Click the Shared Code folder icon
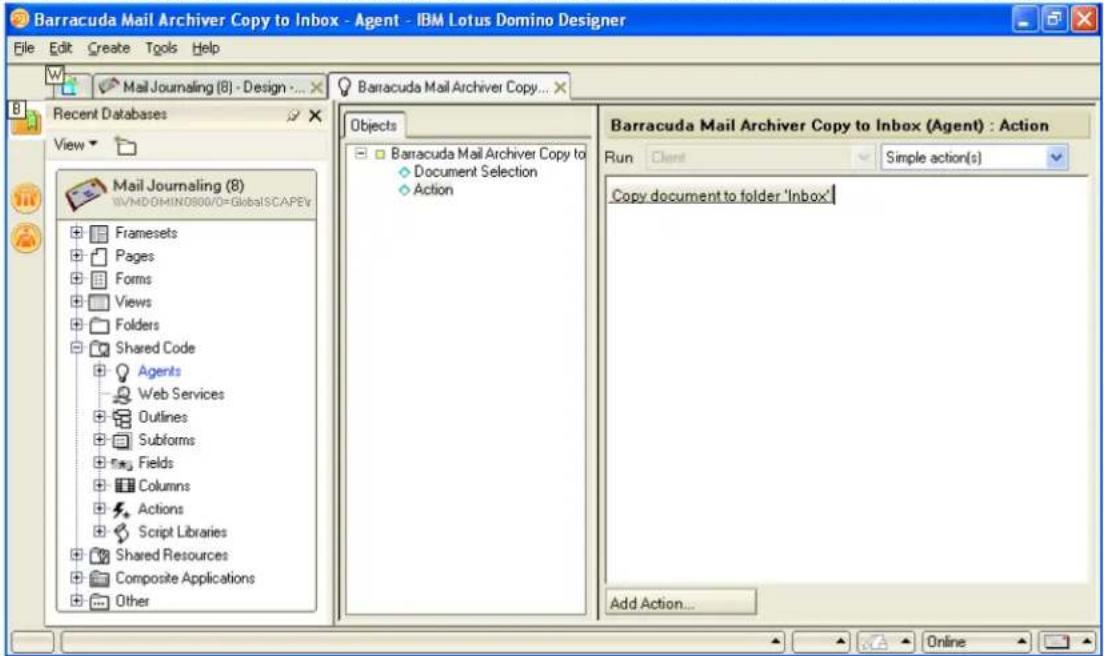The width and height of the screenshot is (1104, 656). [99, 348]
